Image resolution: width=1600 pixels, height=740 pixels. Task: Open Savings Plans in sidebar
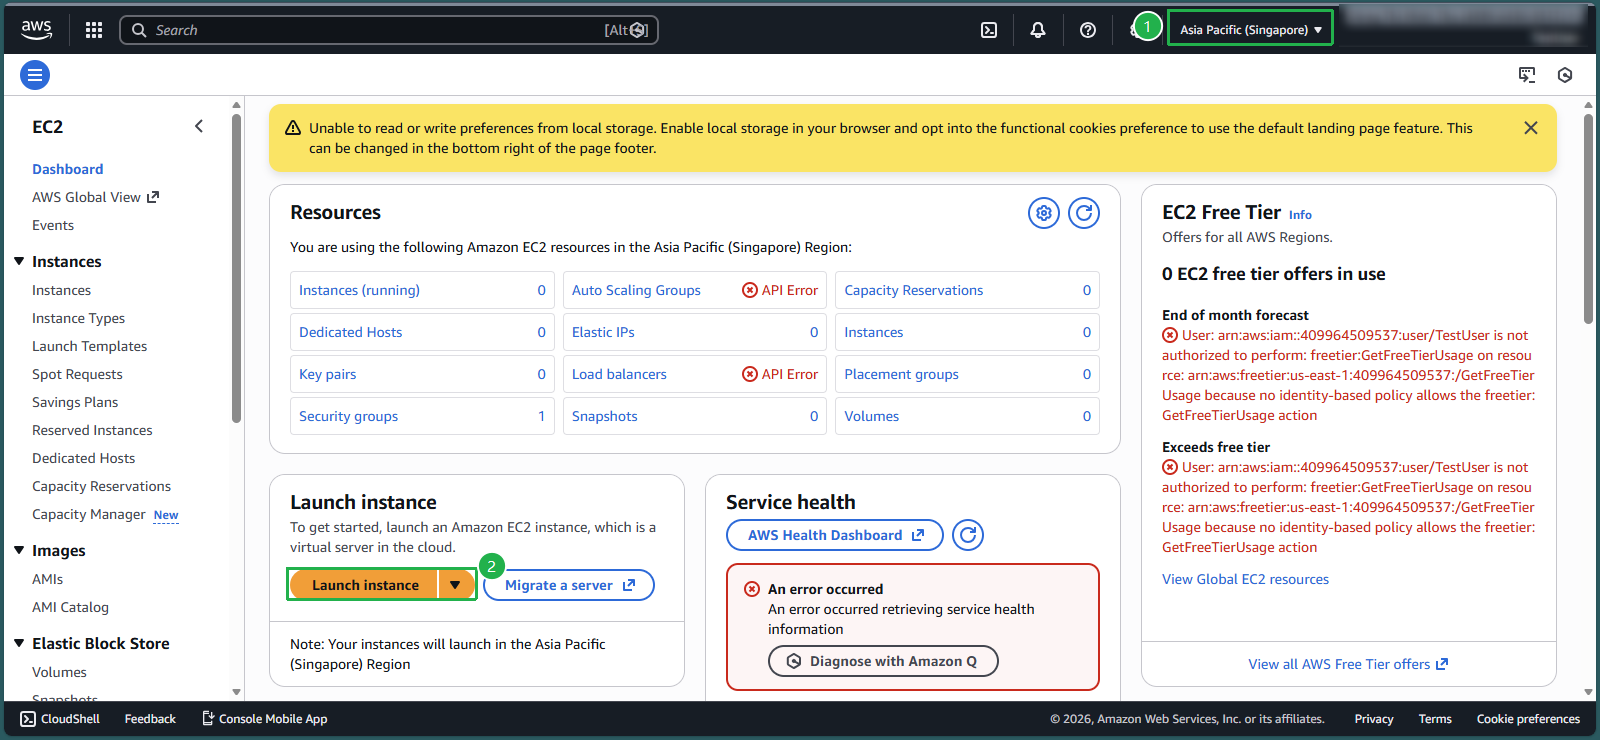click(75, 402)
